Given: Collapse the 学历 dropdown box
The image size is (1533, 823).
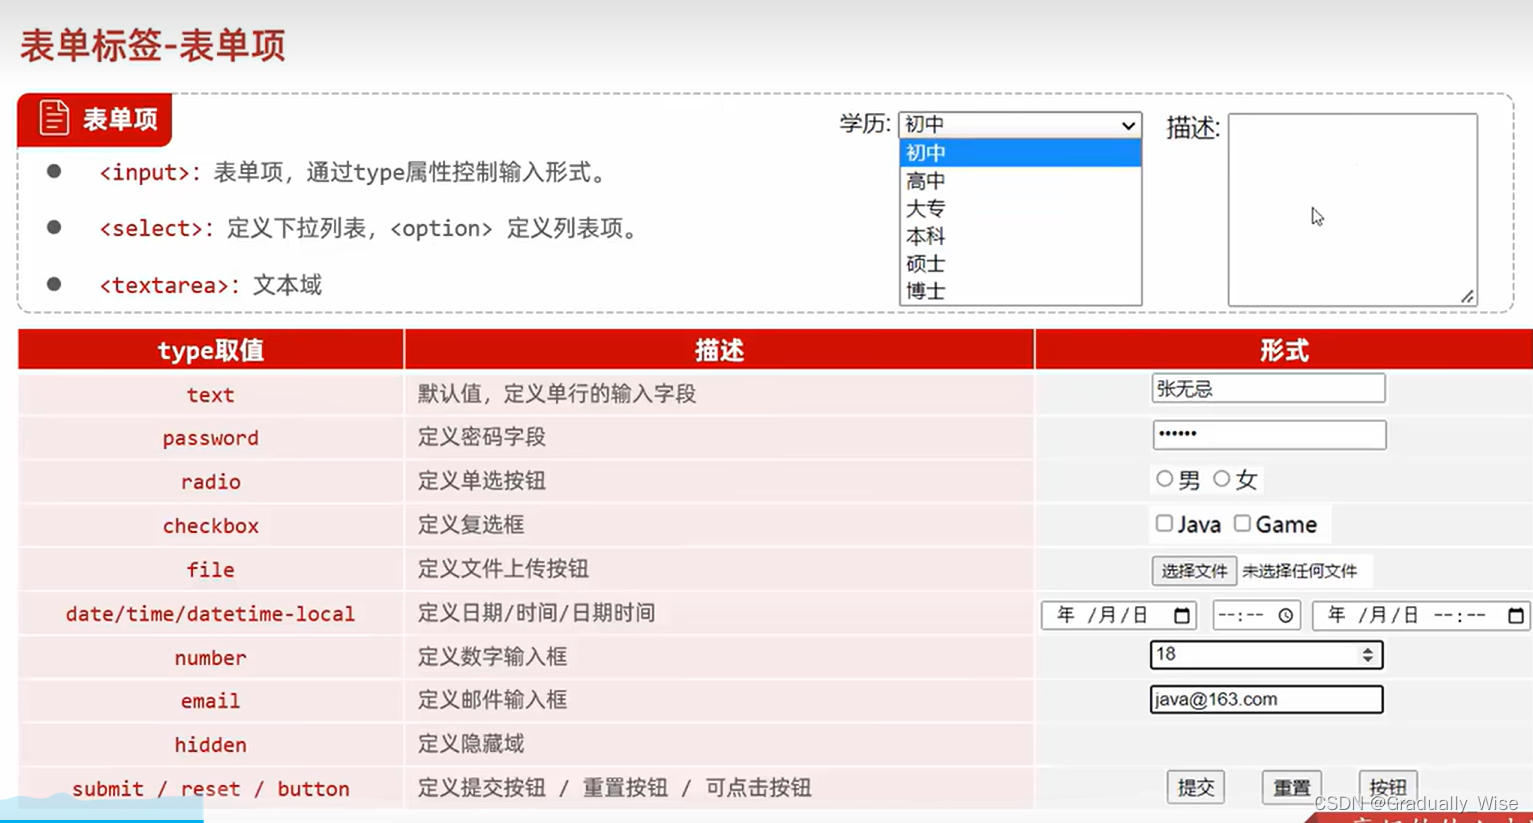Looking at the screenshot, I should [1020, 124].
